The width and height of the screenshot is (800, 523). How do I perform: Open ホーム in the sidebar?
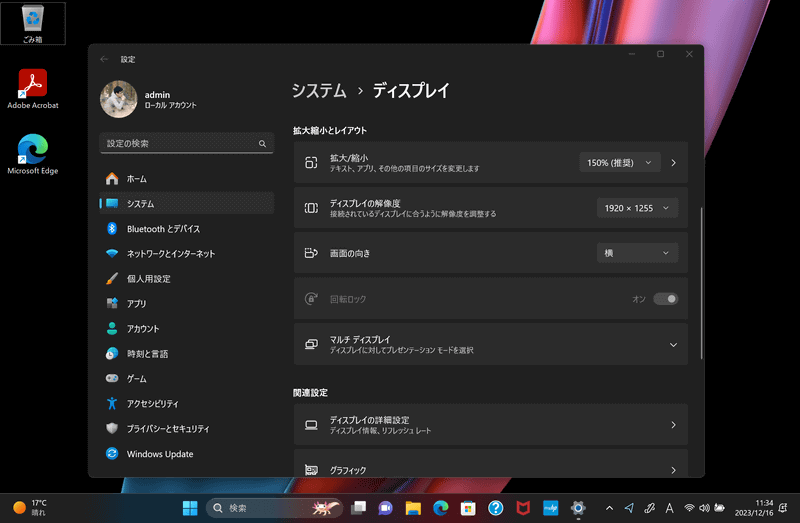(187, 179)
